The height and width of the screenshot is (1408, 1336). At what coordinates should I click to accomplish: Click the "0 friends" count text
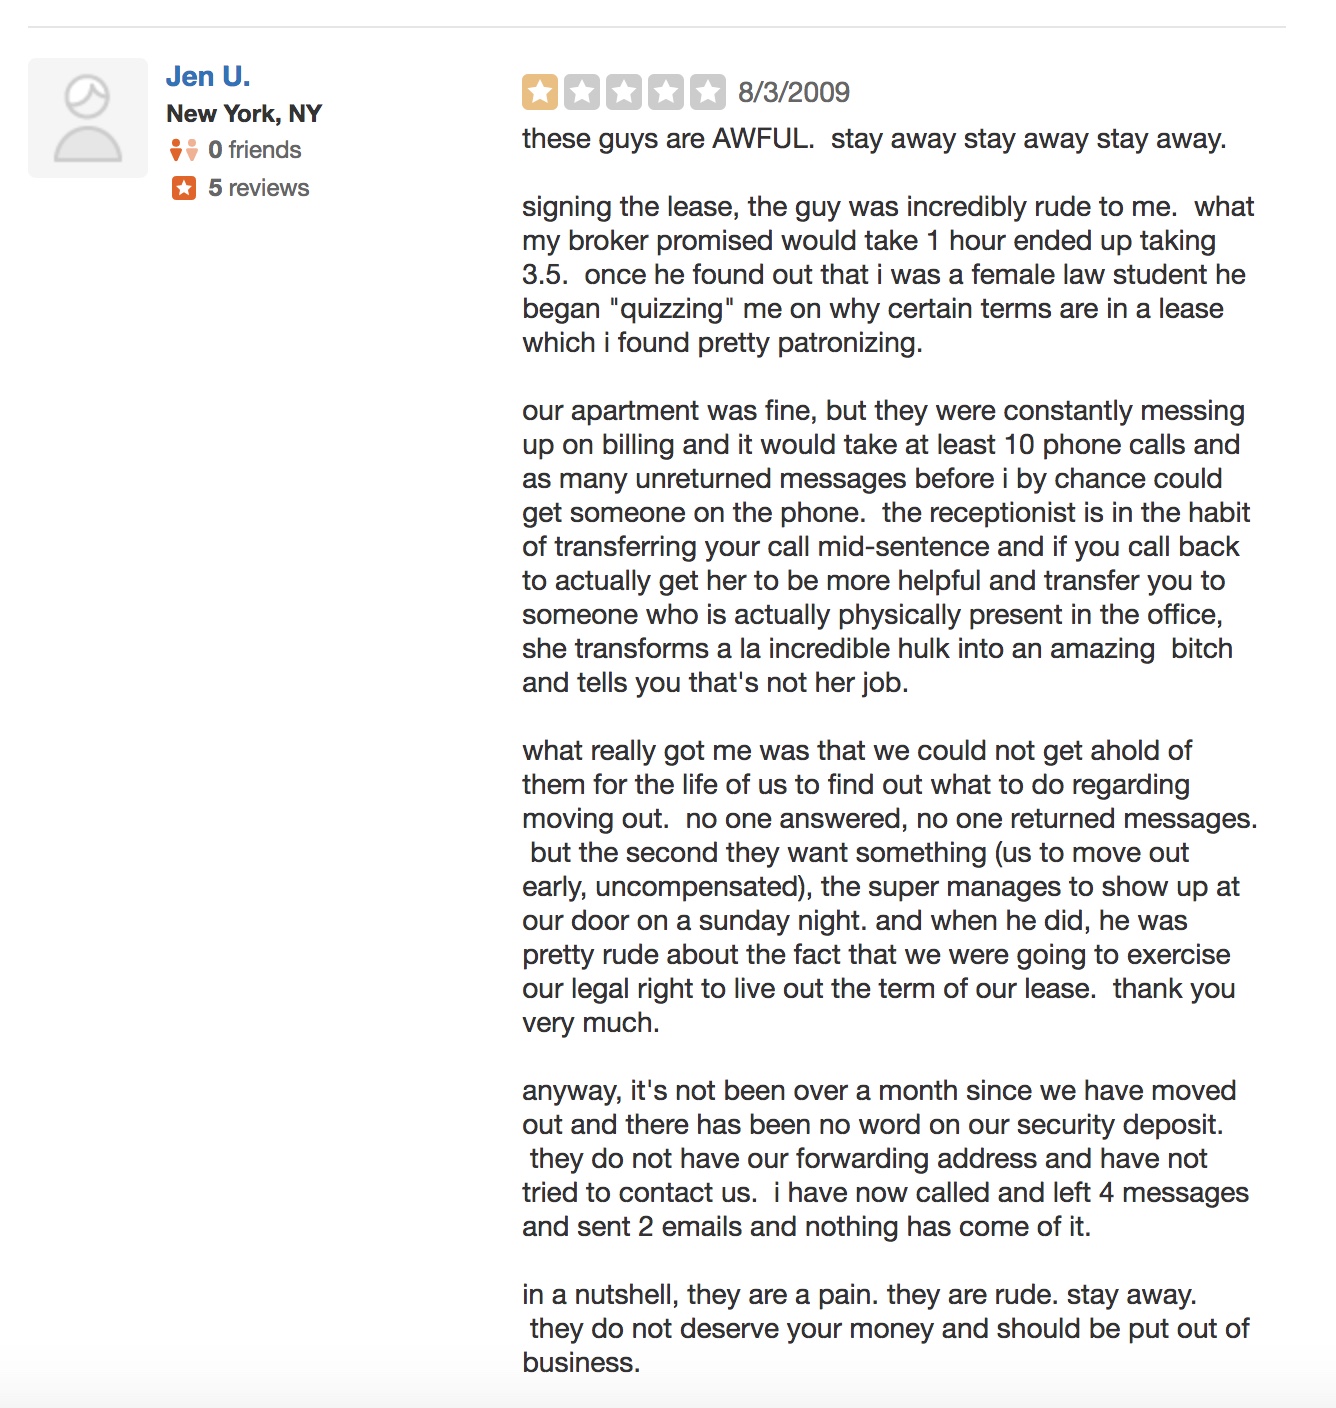coord(254,150)
